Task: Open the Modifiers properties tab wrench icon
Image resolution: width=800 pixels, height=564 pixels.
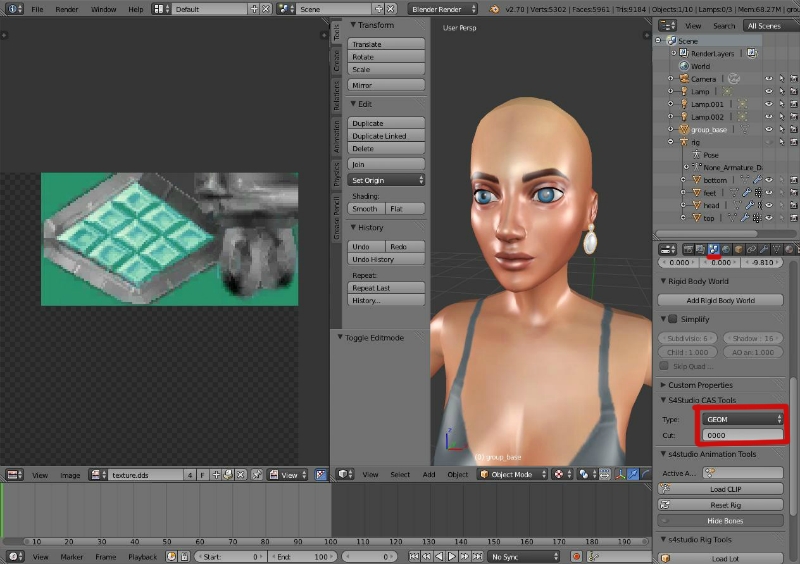Action: (x=764, y=249)
